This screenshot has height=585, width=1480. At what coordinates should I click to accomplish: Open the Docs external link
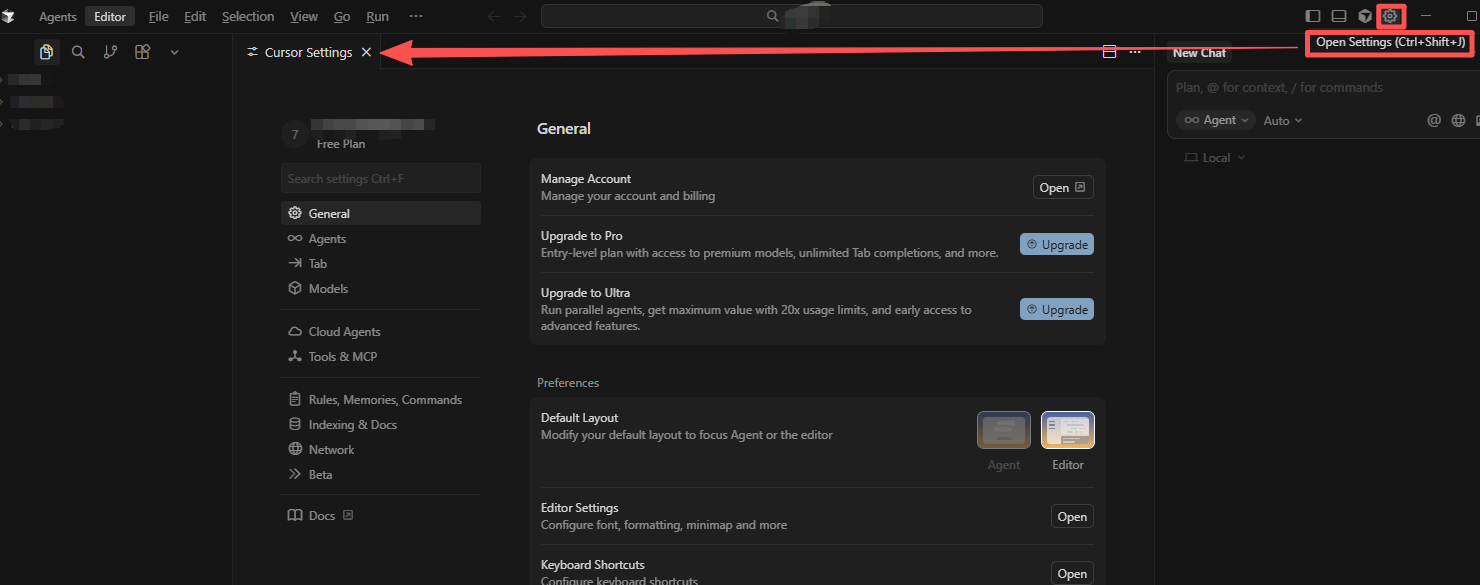(x=321, y=516)
